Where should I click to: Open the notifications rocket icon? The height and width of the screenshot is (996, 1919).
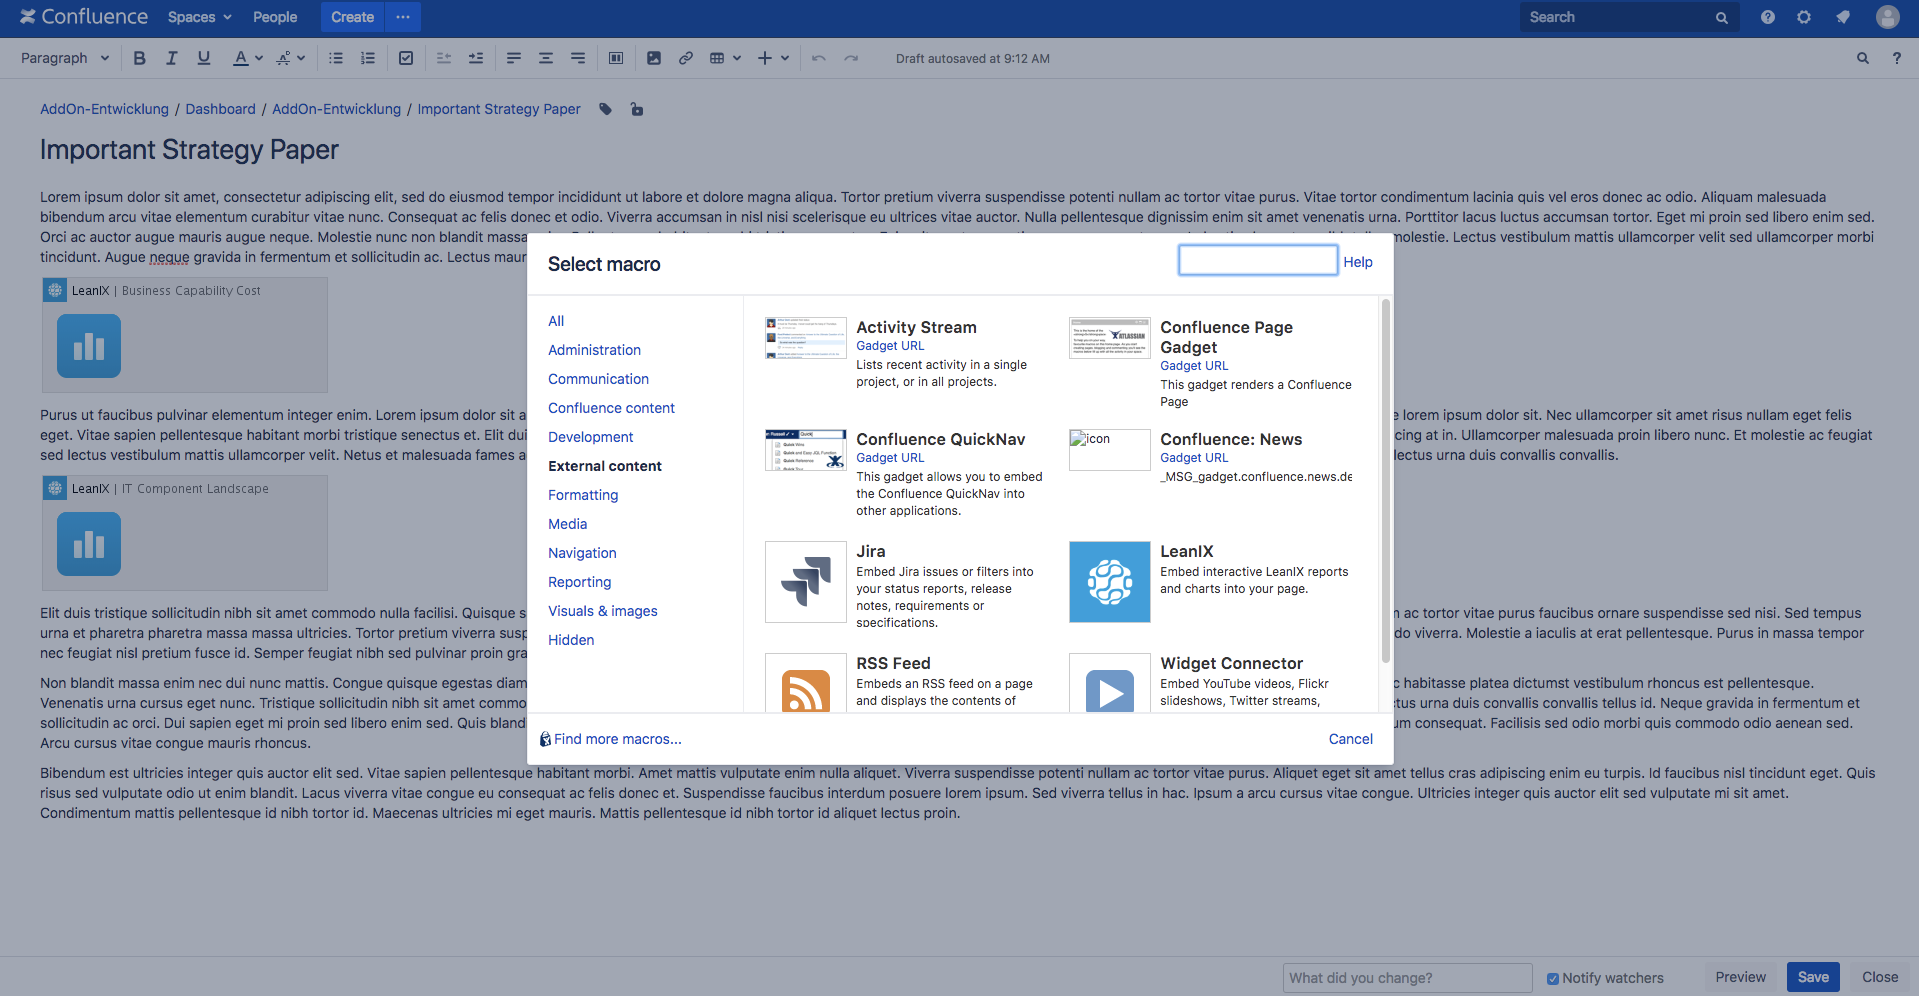tap(1843, 17)
